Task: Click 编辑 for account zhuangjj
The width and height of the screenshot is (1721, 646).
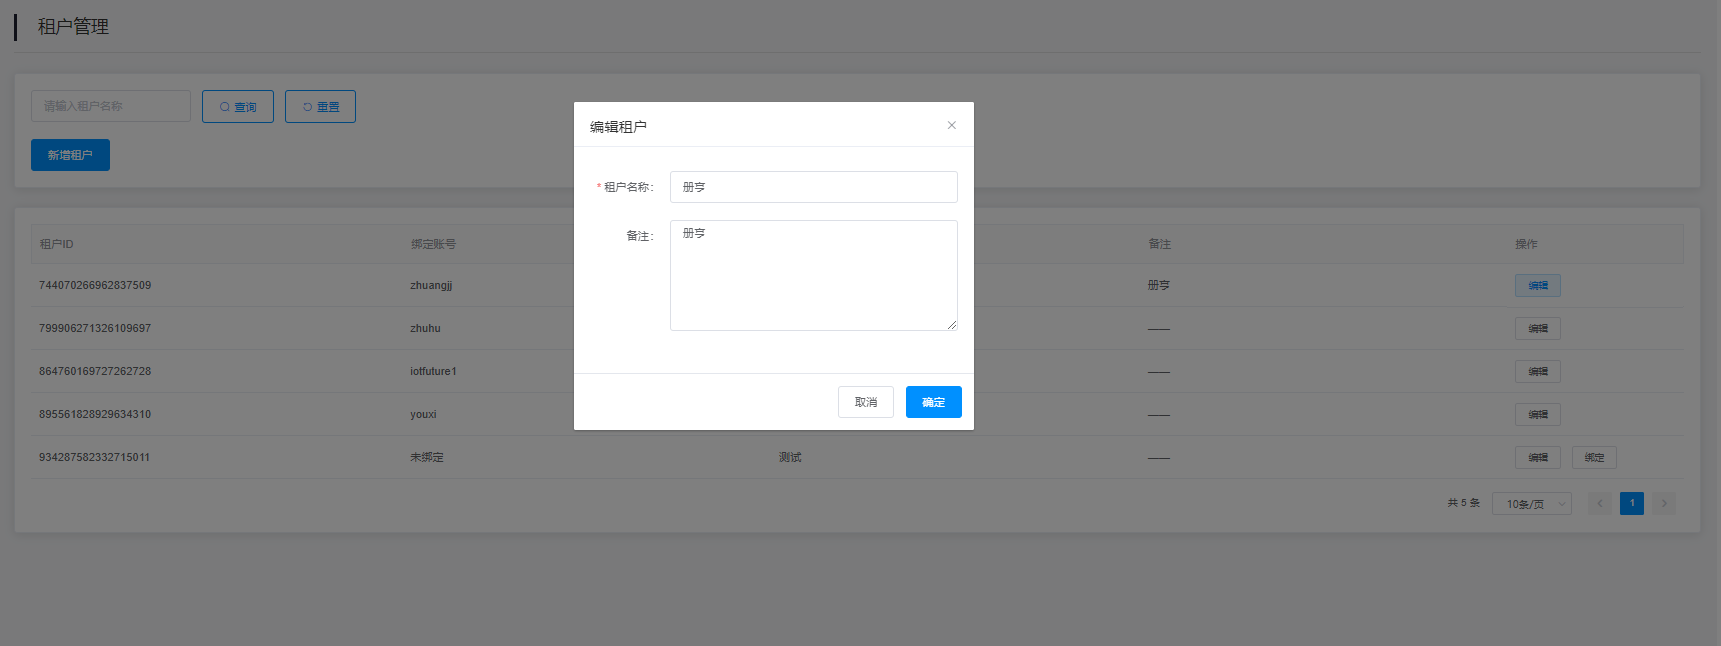Action: coord(1537,286)
